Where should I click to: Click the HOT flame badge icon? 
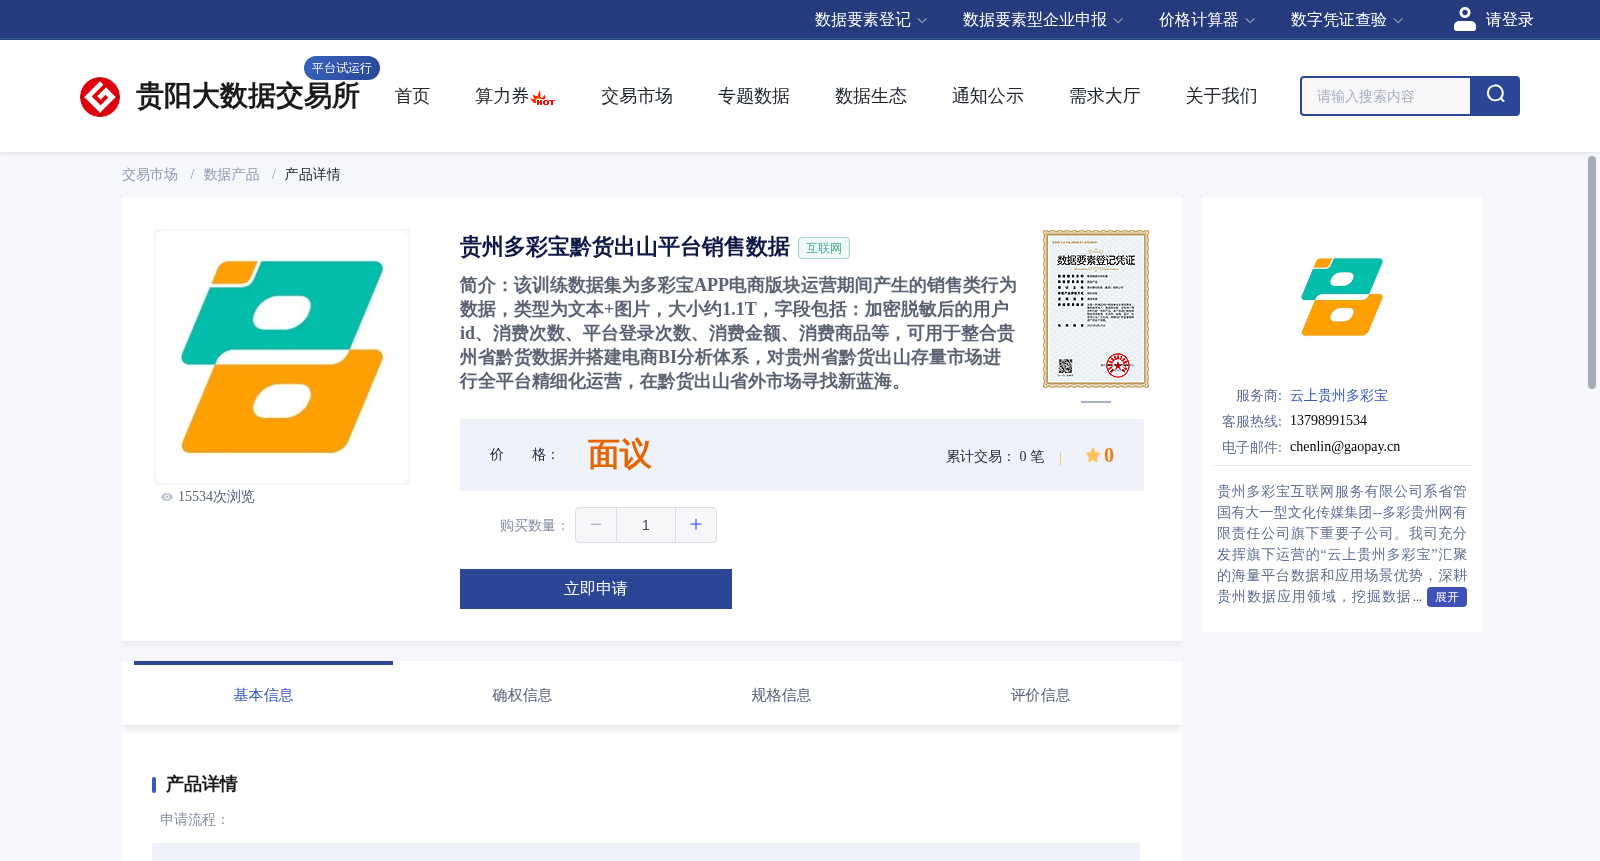[x=543, y=98]
